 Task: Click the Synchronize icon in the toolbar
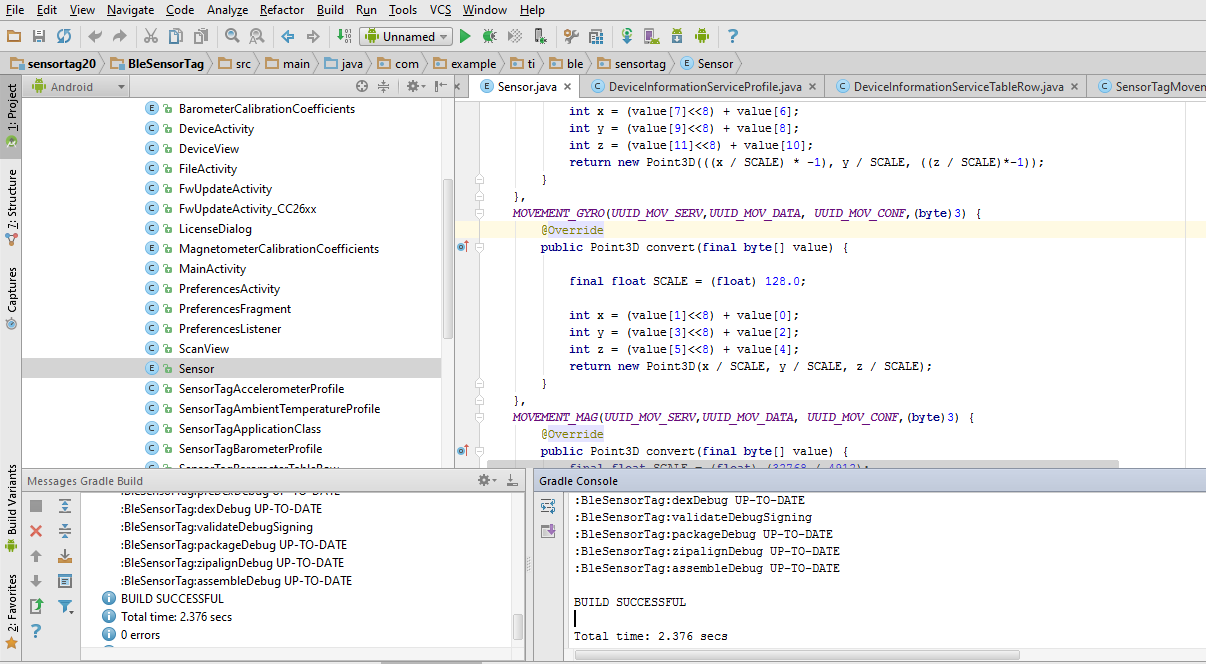coord(64,36)
